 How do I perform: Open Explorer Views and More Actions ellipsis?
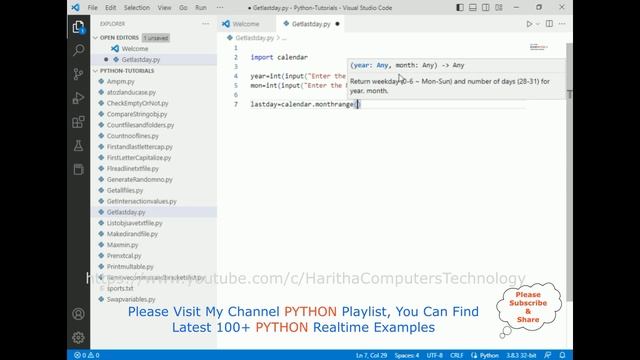pos(205,24)
